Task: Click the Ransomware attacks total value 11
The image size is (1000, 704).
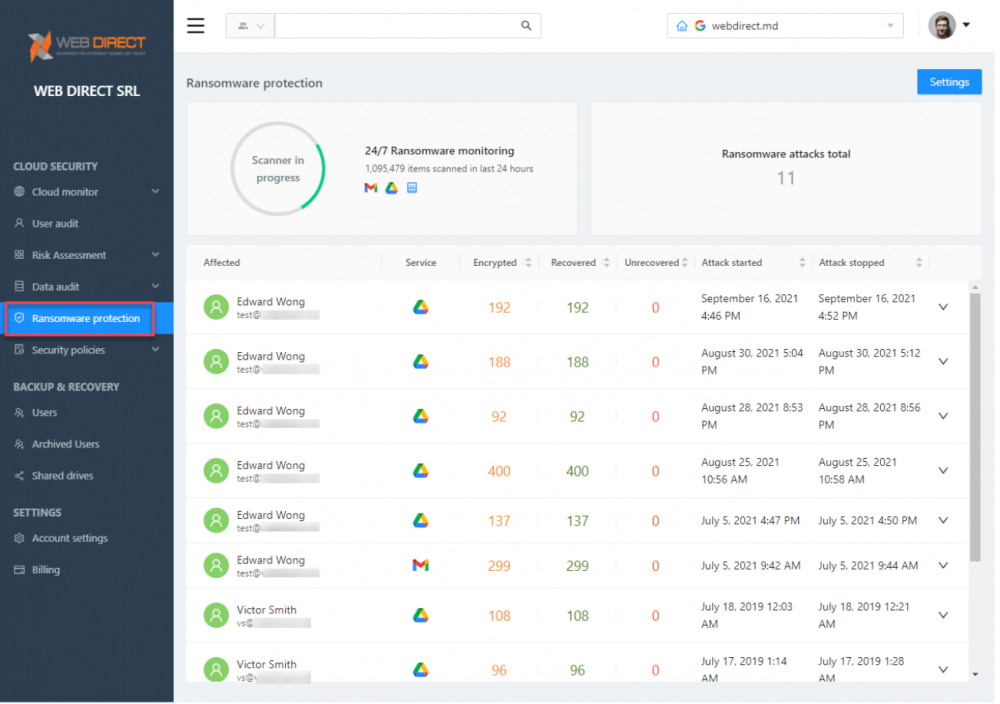Action: [x=786, y=178]
